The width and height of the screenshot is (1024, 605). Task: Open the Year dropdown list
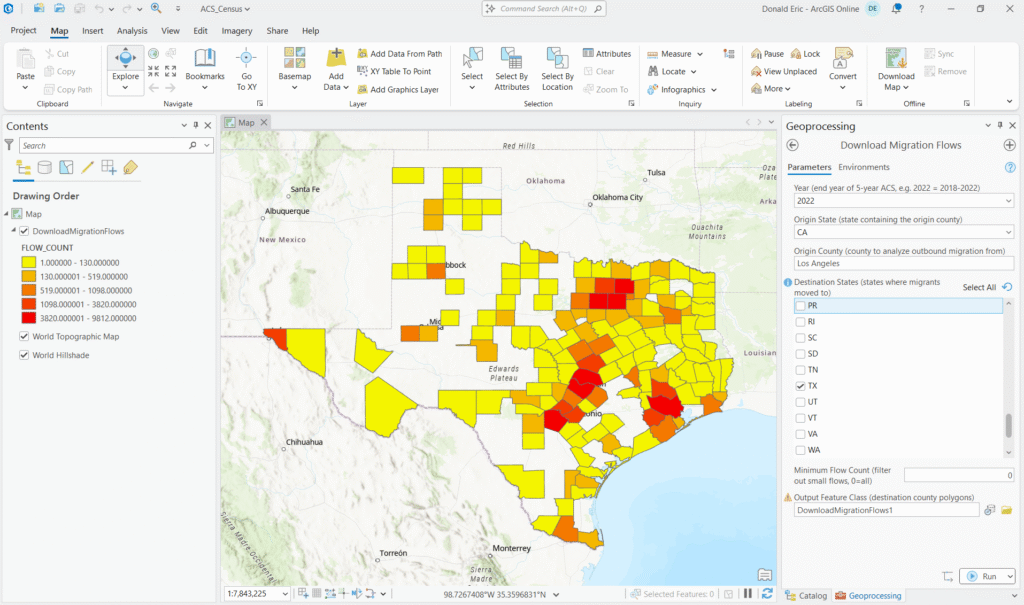pyautogui.click(x=1007, y=201)
